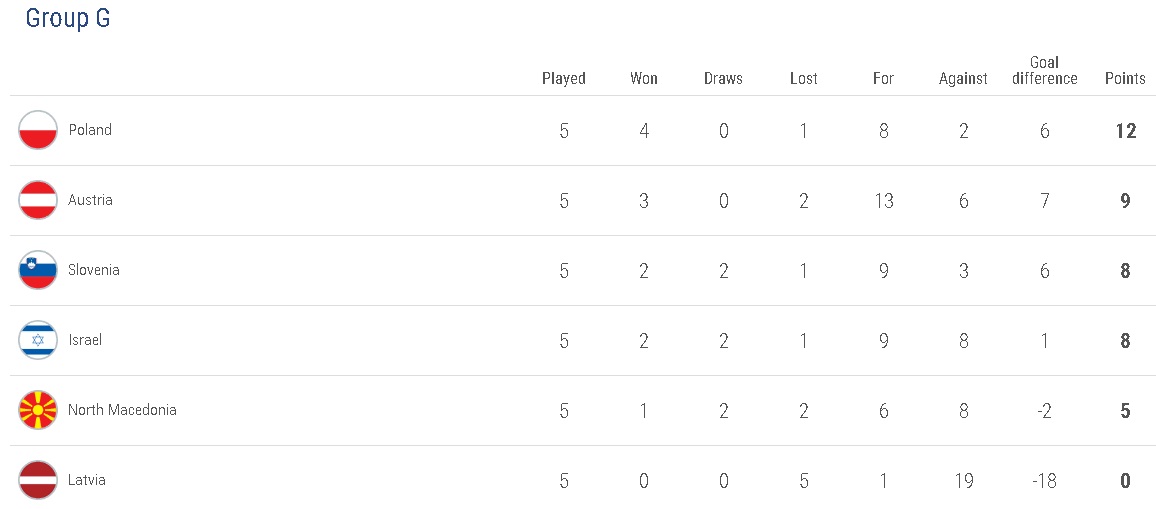Open the Austria team link
The image size is (1156, 509).
coord(90,200)
